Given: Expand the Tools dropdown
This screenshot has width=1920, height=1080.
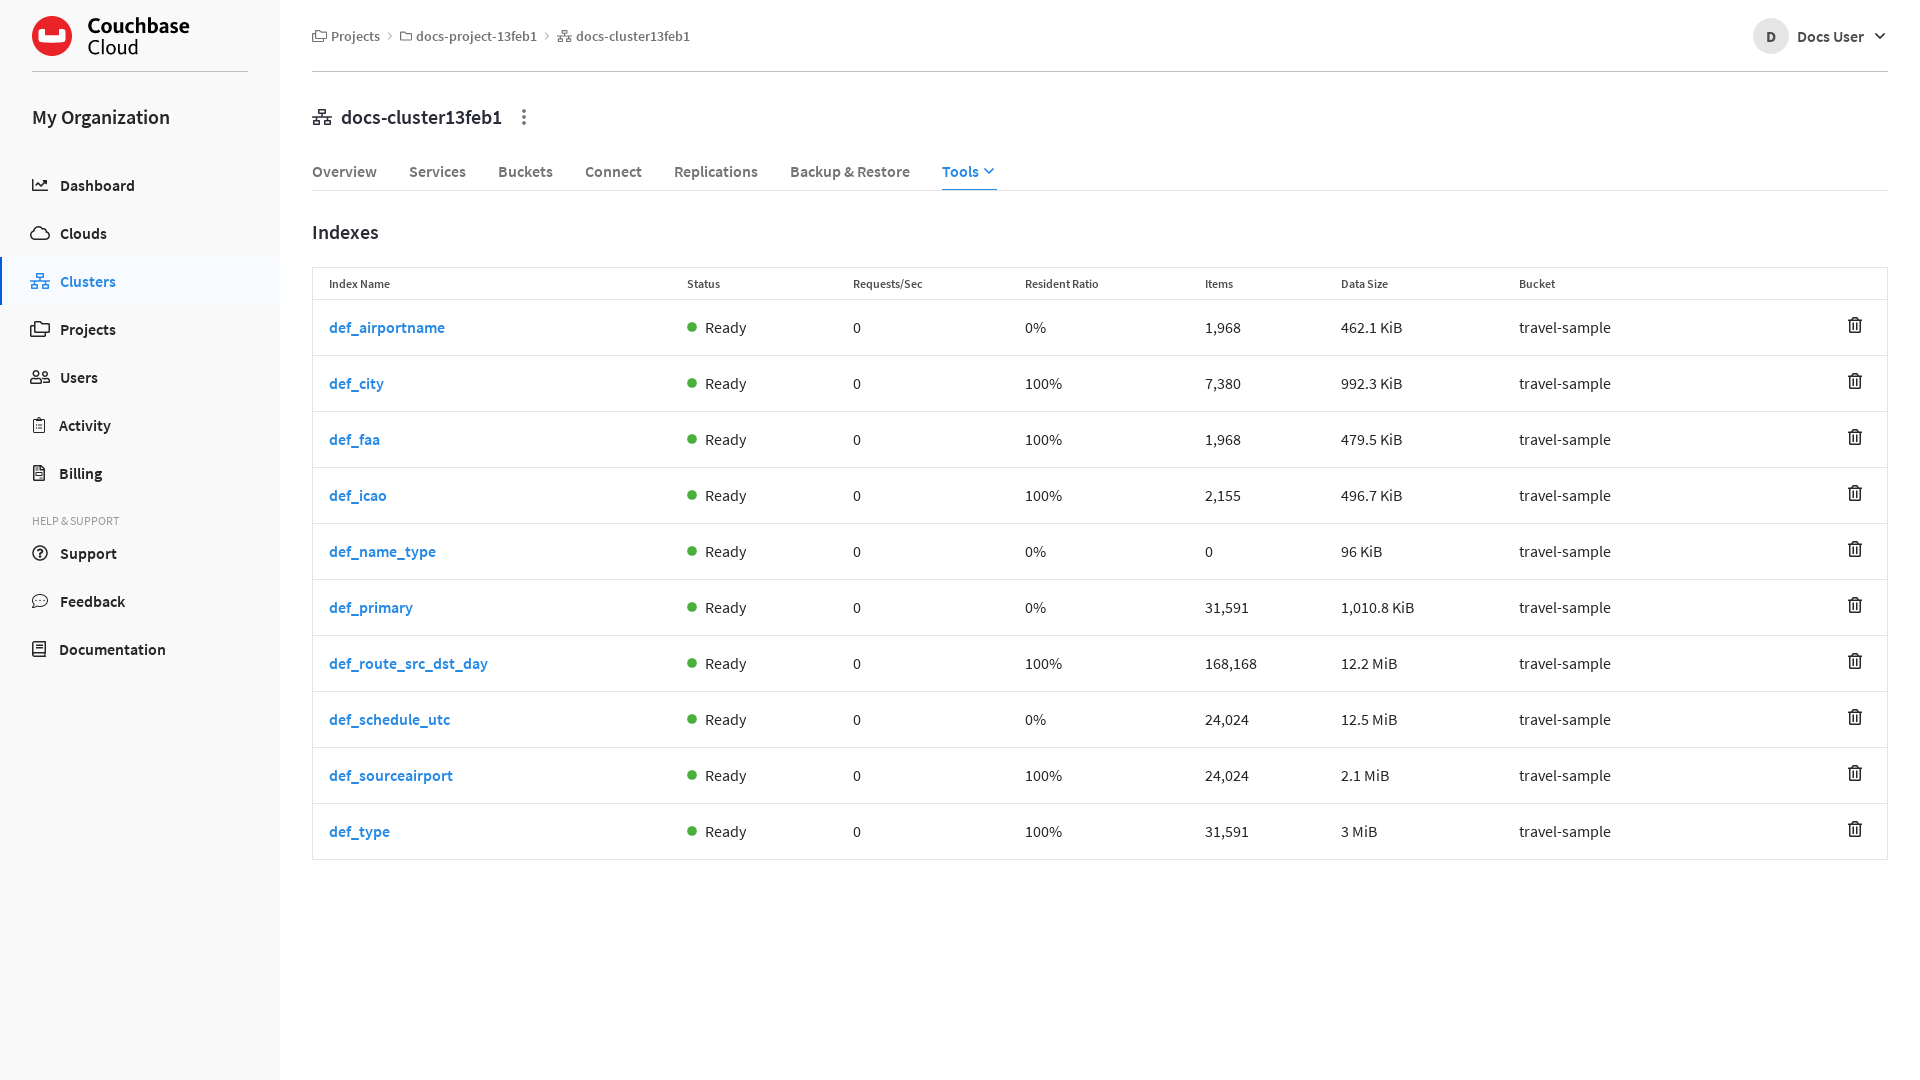Looking at the screenshot, I should click(x=966, y=171).
